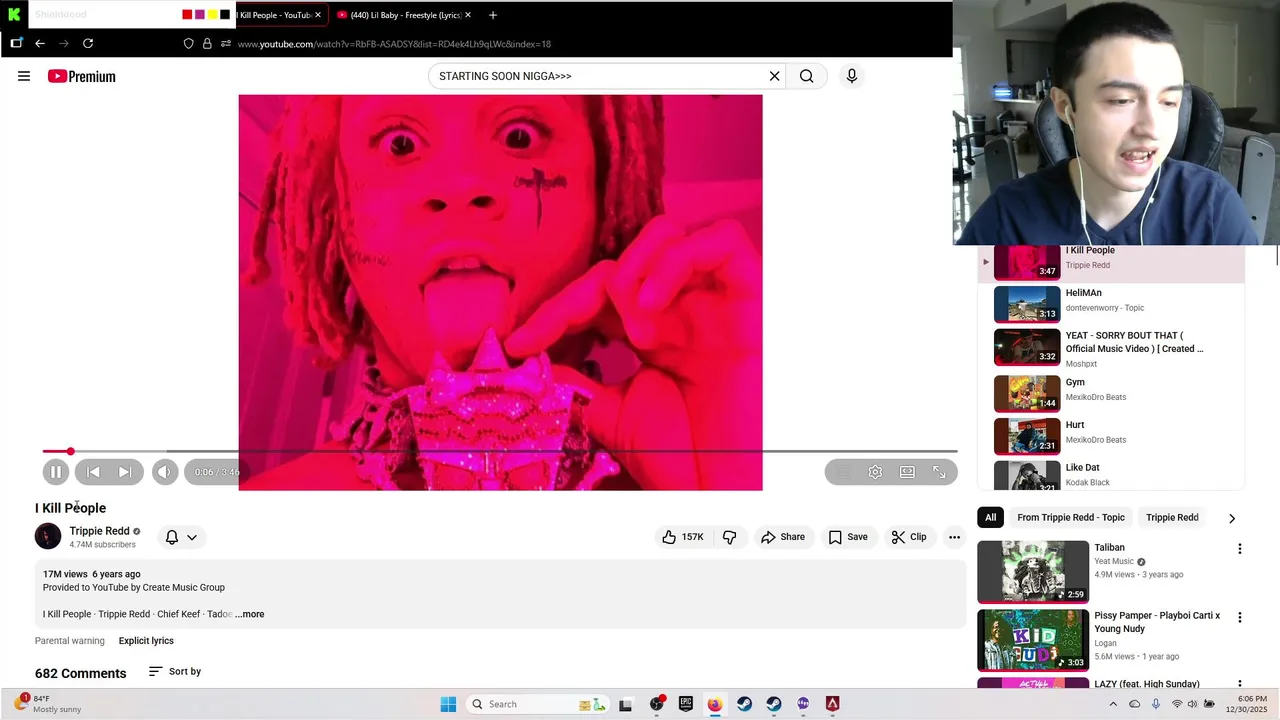Open the Trippie Redd channel avatar
Screen dimensions: 1280x720
click(48, 537)
